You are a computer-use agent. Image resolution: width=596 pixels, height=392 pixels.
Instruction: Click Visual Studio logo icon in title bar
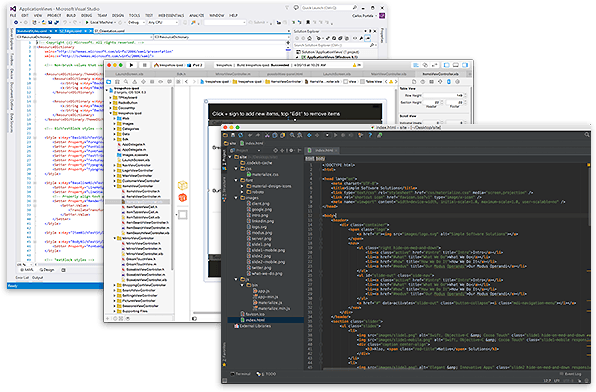tap(13, 8)
